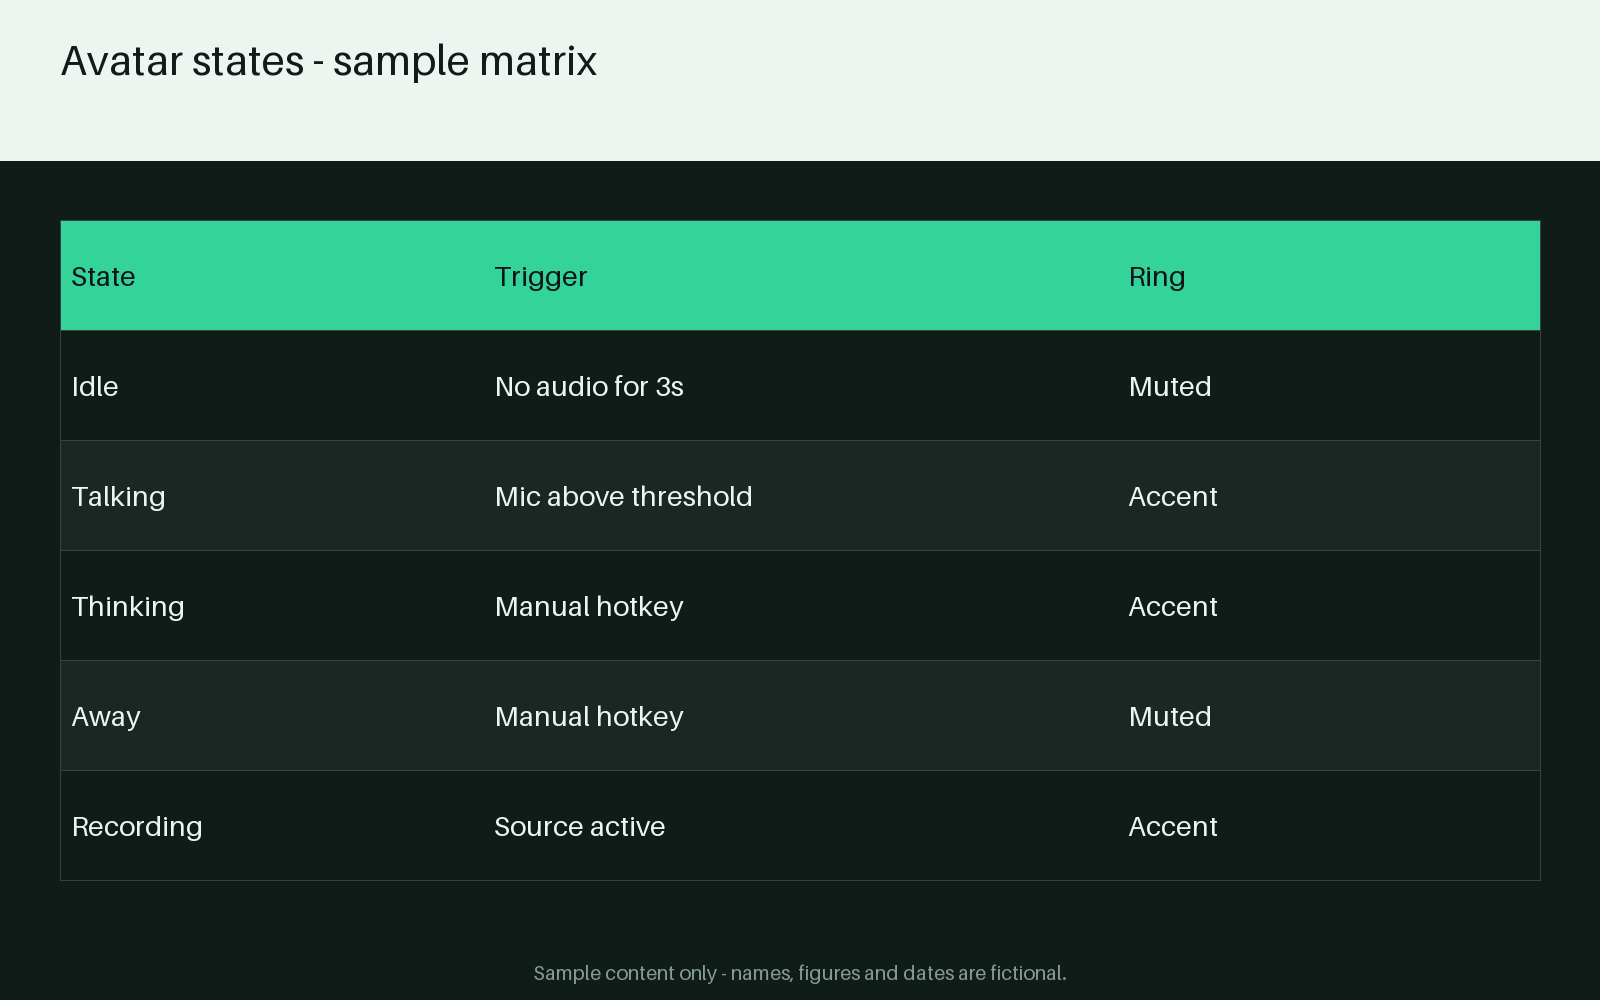Click the 'Source active' trigger cell

click(801, 826)
